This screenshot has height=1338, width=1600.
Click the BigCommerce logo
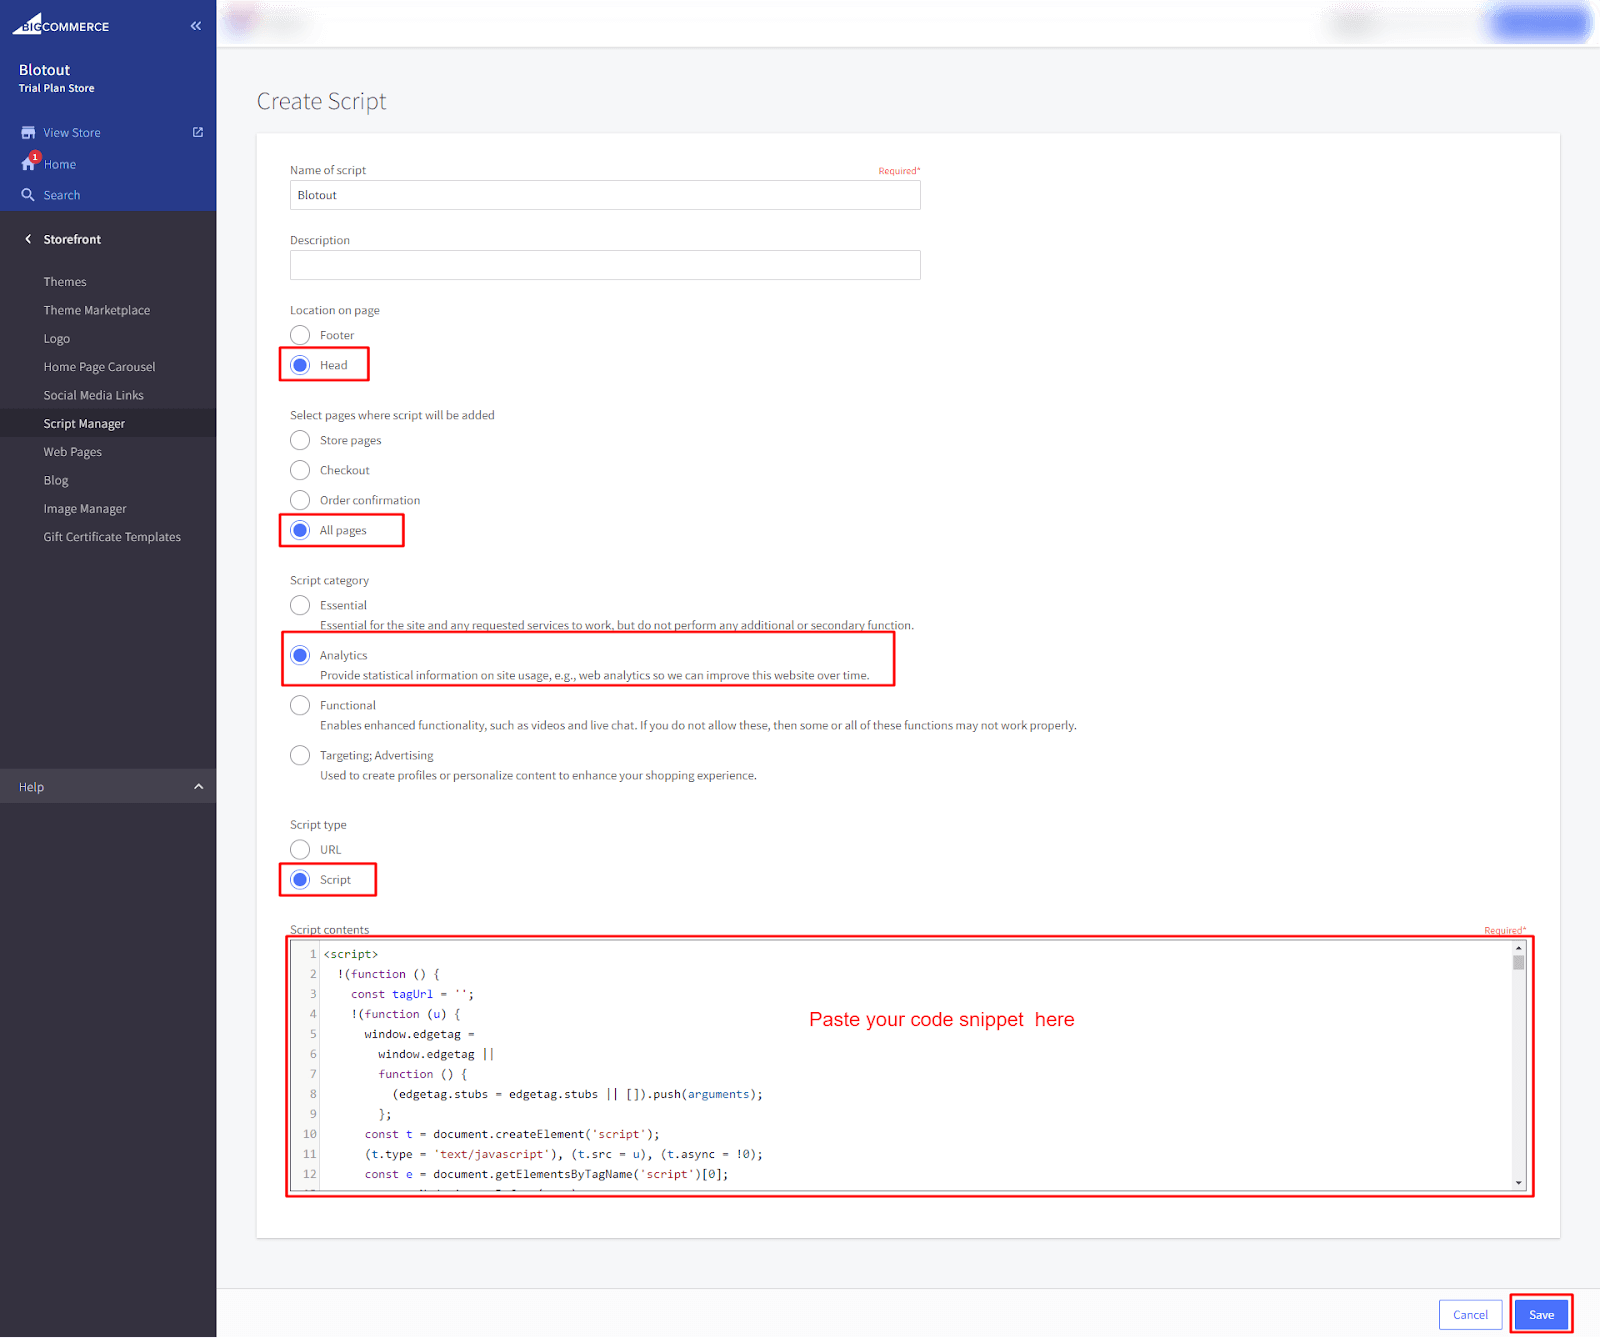[61, 25]
